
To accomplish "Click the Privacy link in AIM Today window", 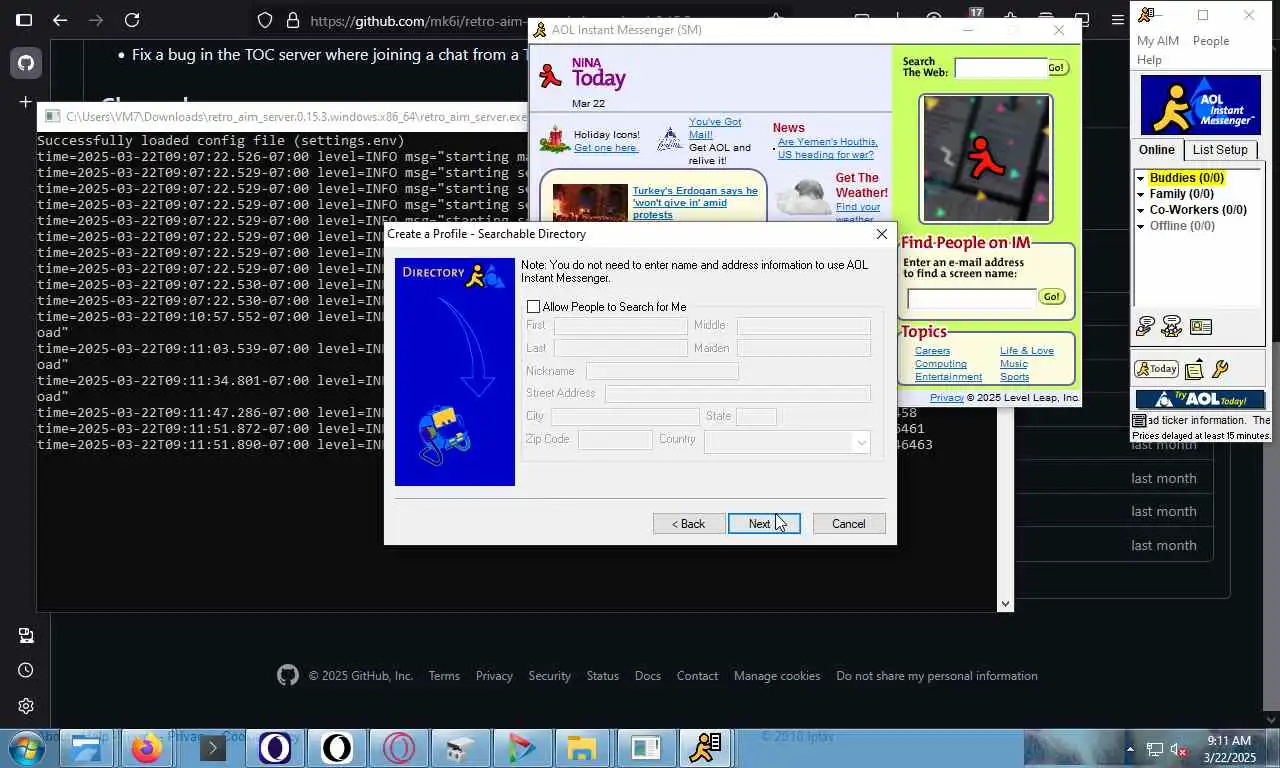I will [947, 398].
